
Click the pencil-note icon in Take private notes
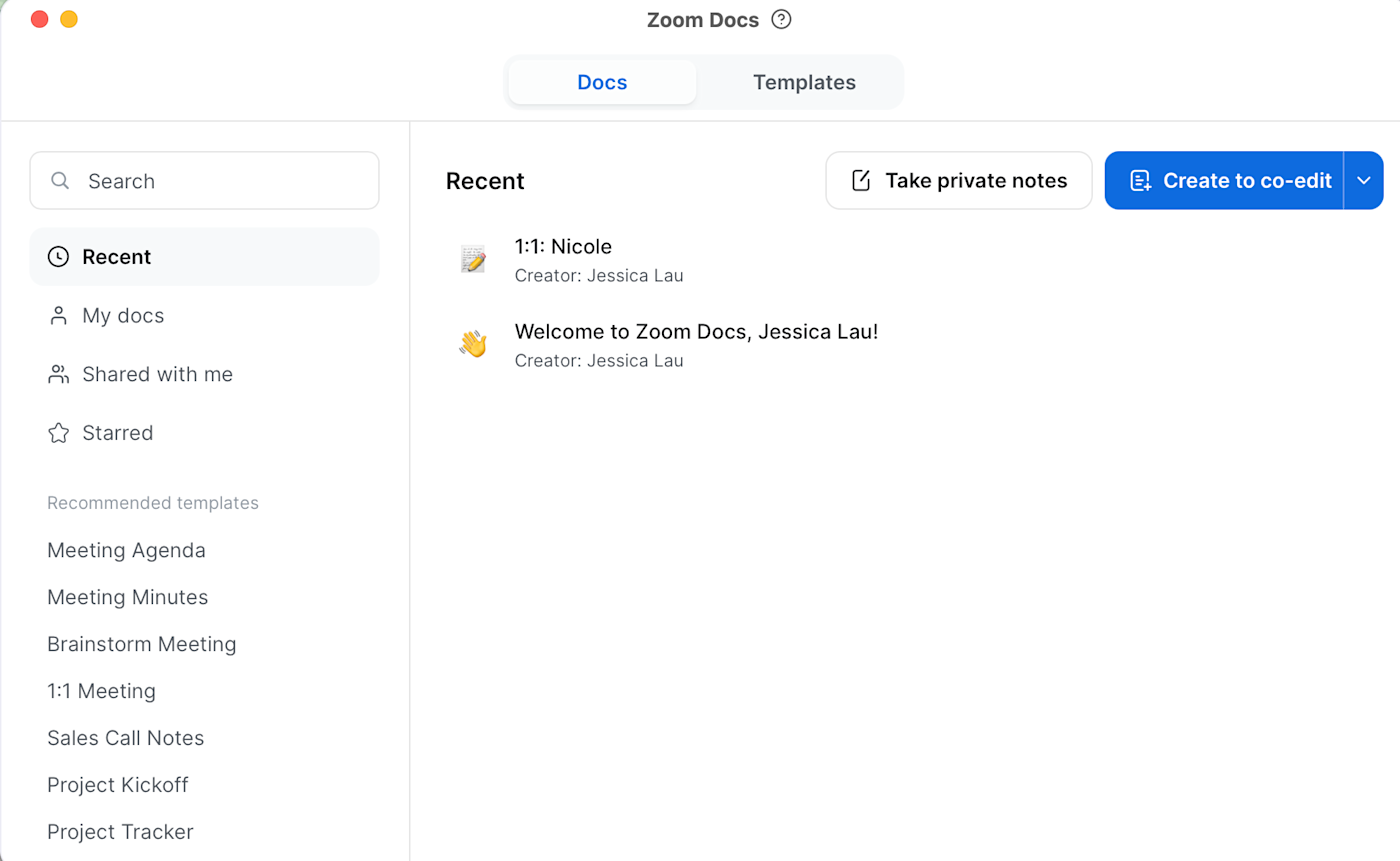click(861, 181)
